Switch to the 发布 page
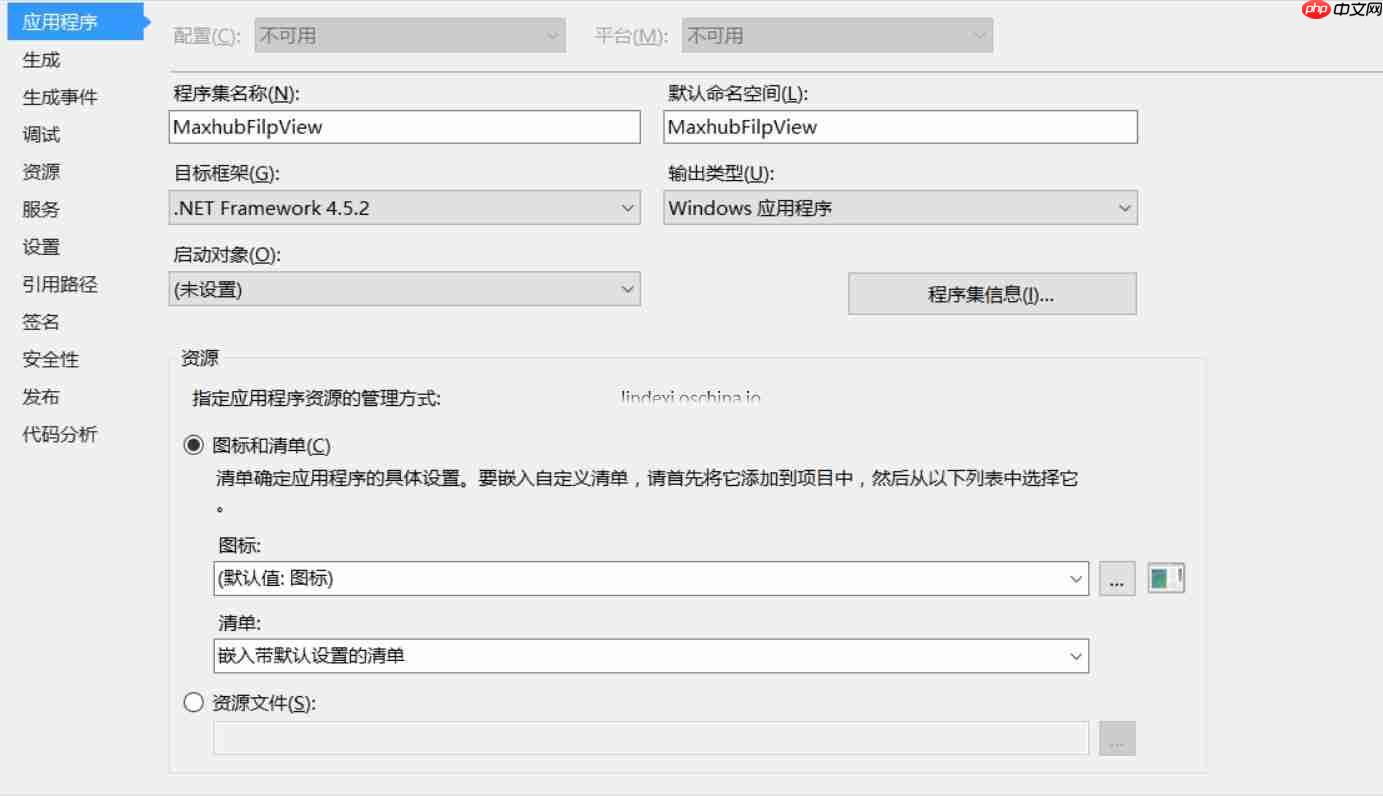This screenshot has height=796, width=1383. coord(39,396)
